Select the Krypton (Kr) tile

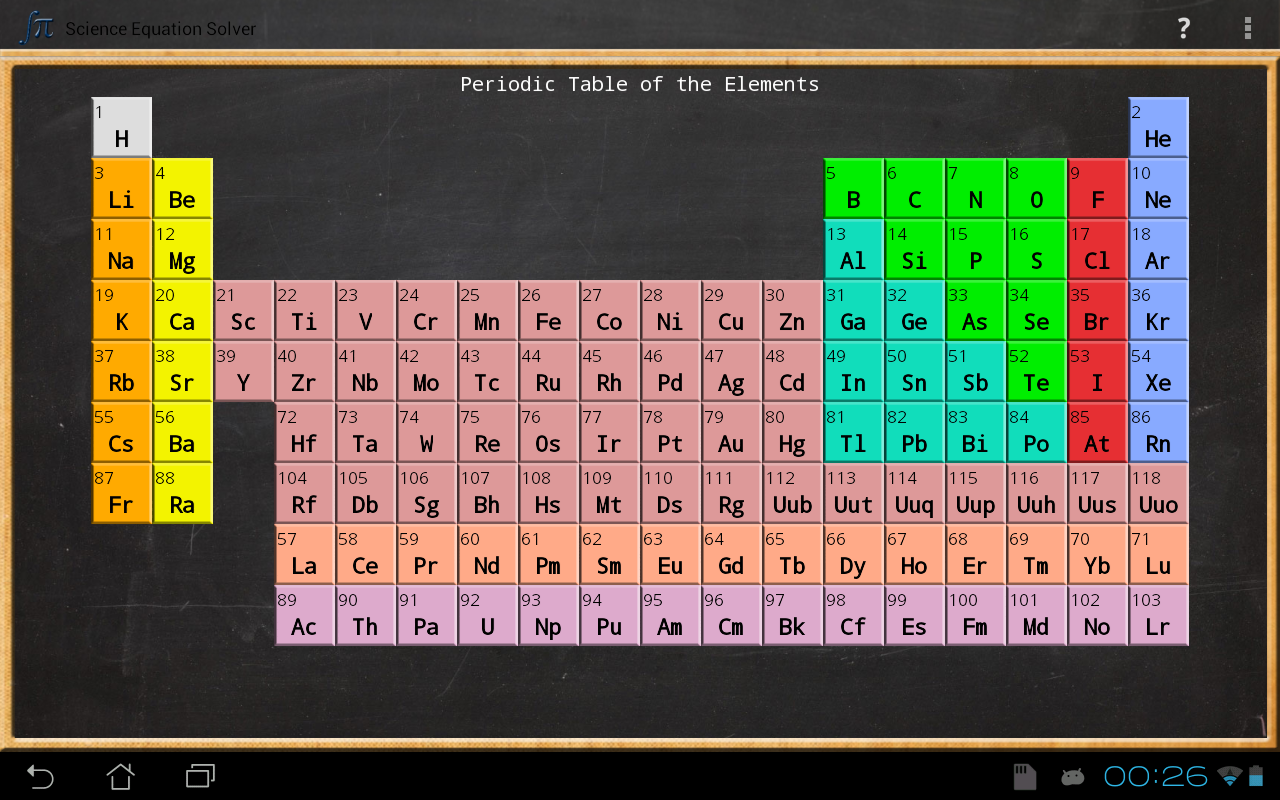1159,310
